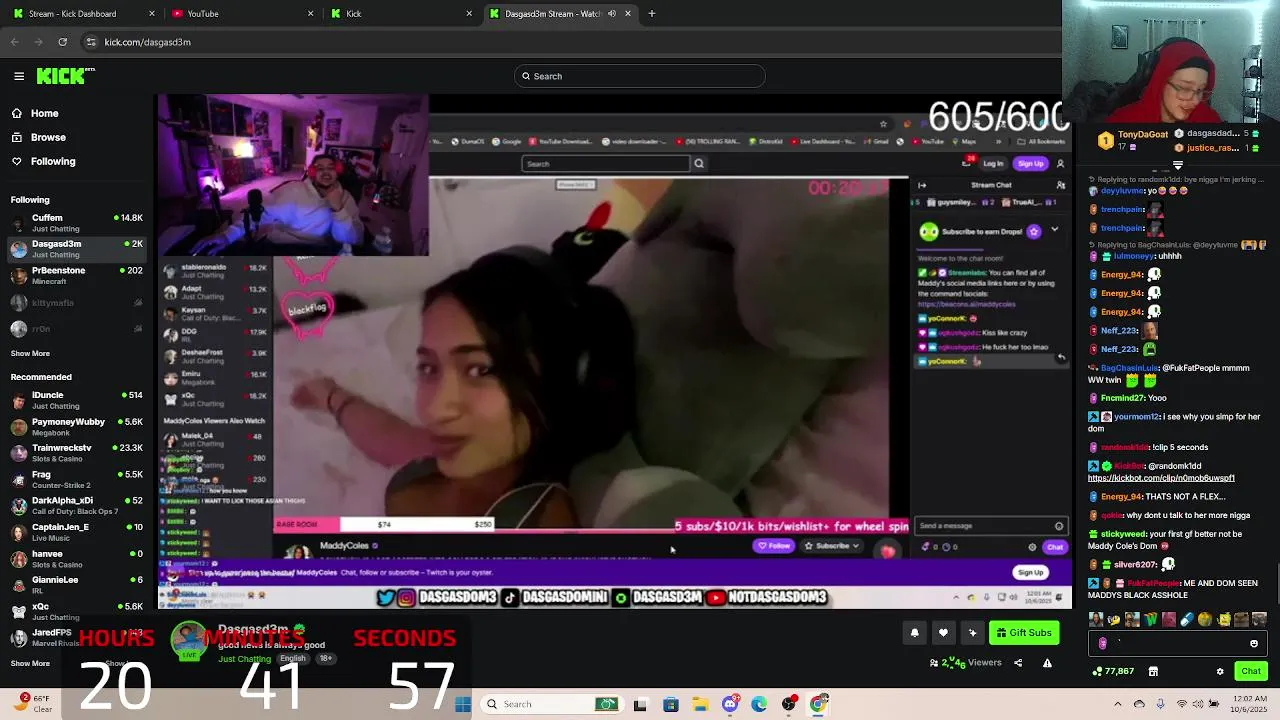Open PrBeenstone channel in Following list
This screenshot has height=720, width=1280.
click(x=77, y=275)
